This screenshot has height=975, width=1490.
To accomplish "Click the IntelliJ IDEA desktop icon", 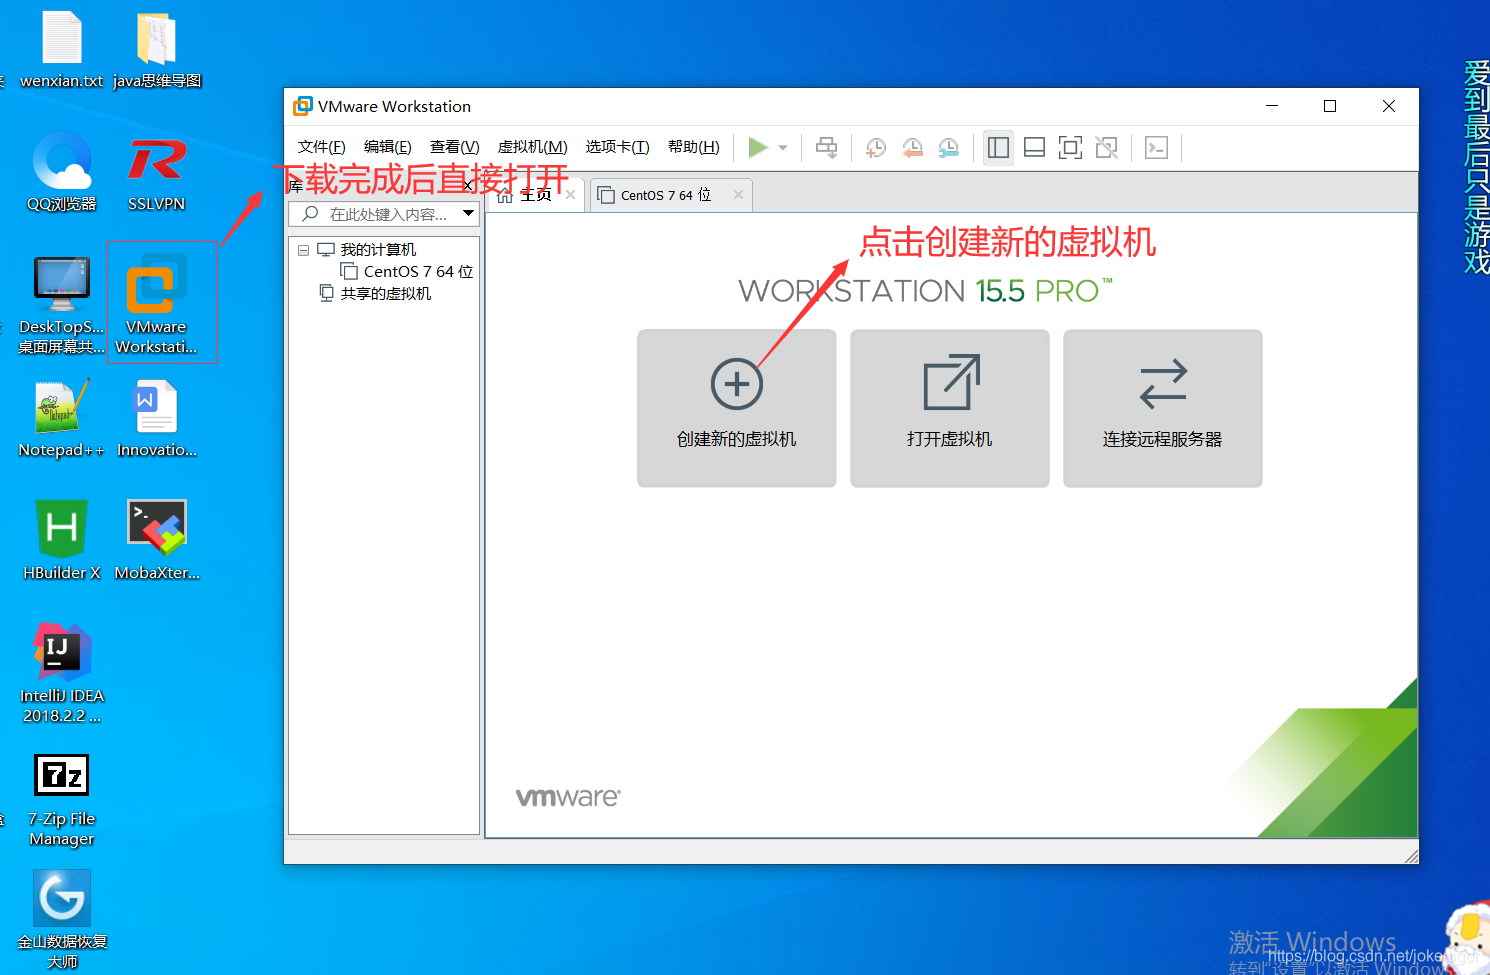I will pos(62,673).
